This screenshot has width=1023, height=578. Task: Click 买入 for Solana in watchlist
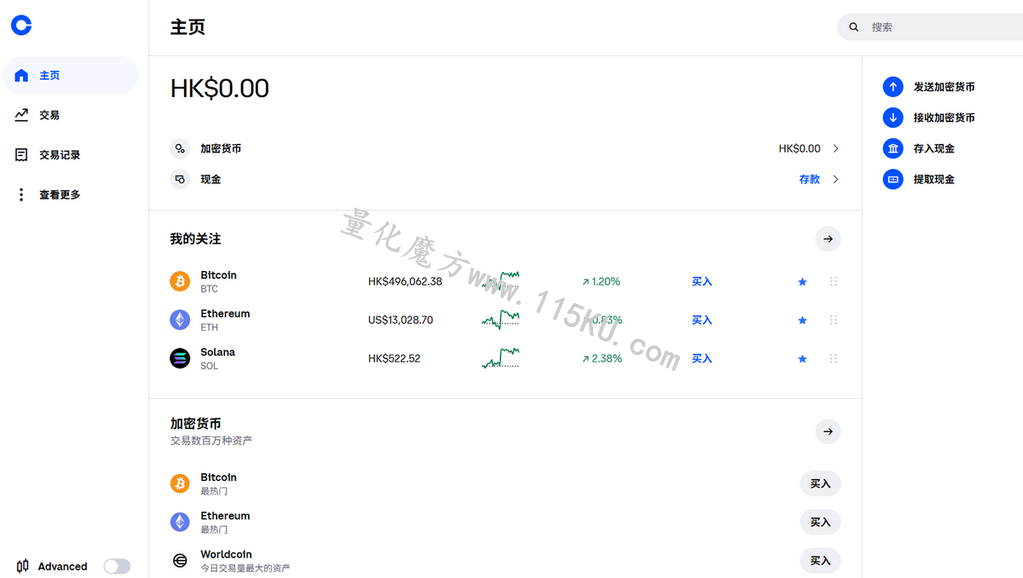[x=702, y=358]
